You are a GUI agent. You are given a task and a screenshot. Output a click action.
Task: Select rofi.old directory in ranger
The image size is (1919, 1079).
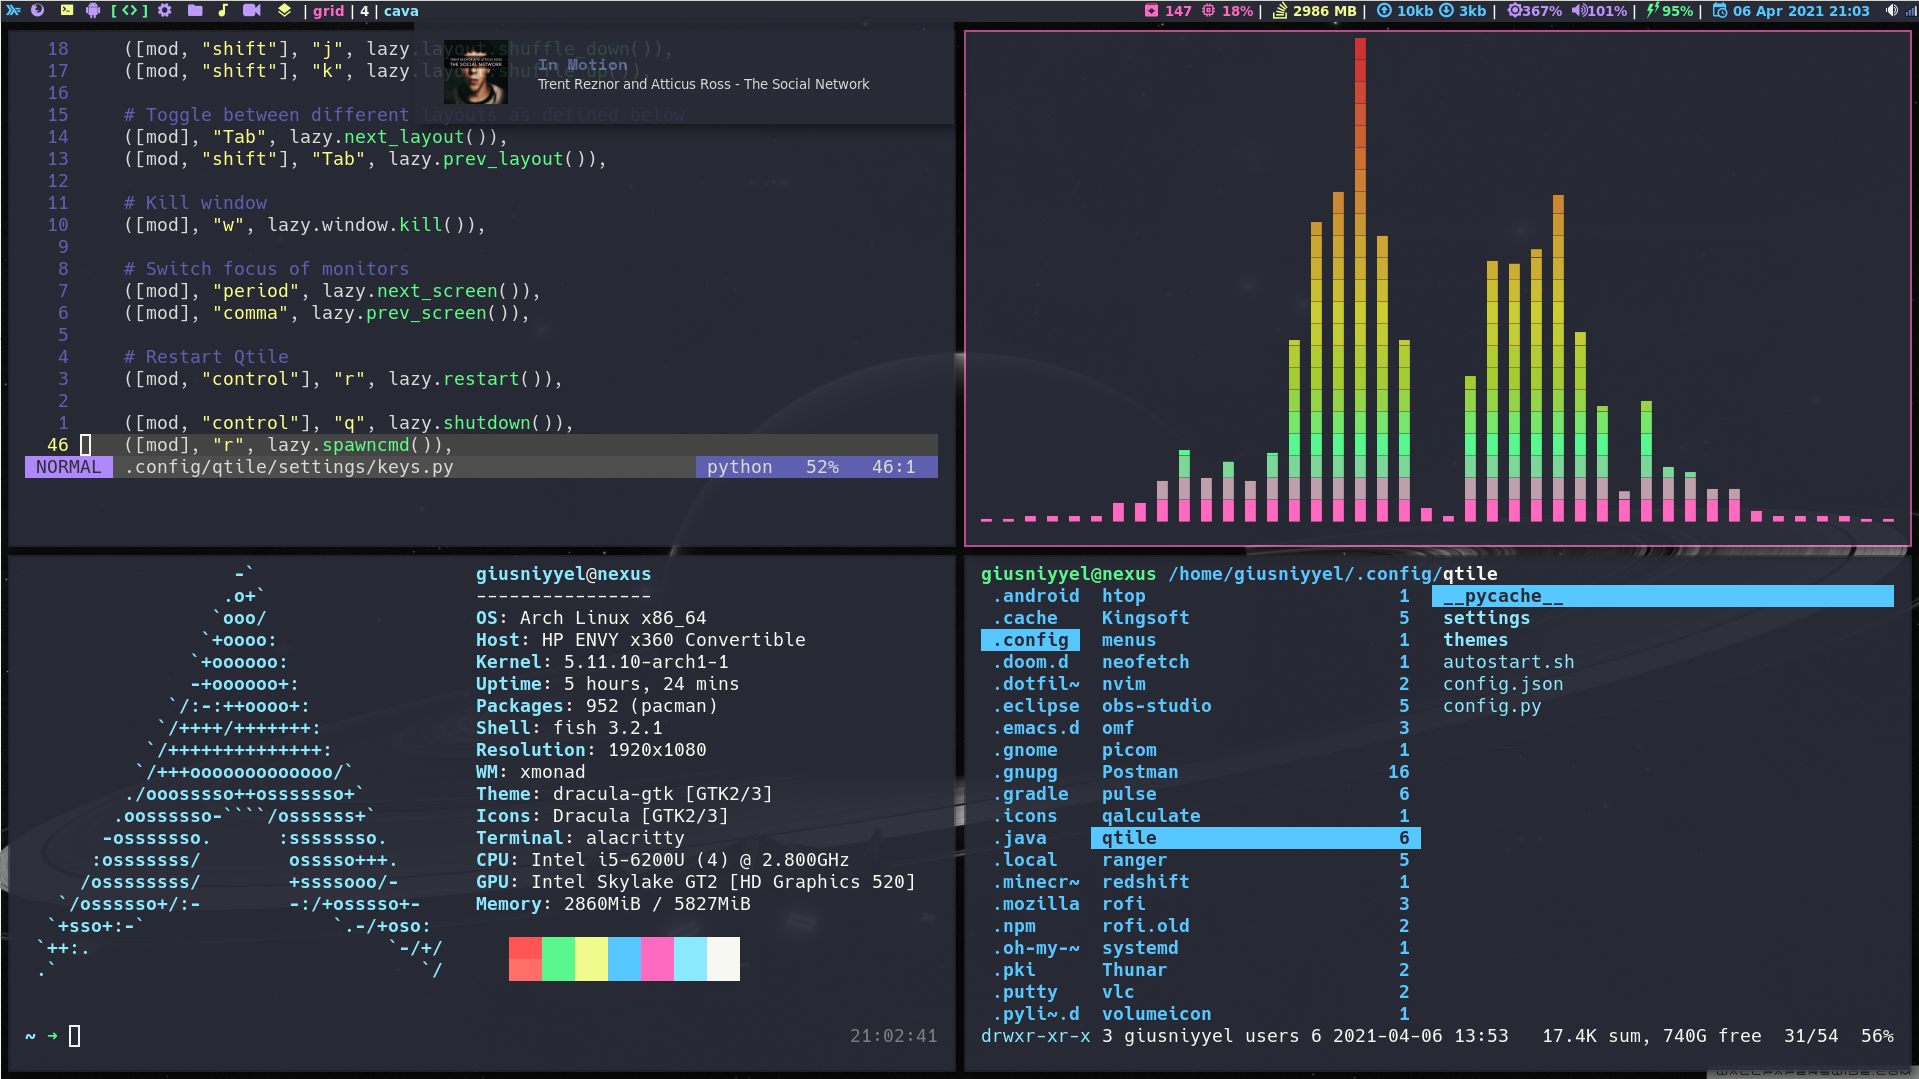[1255, 926]
